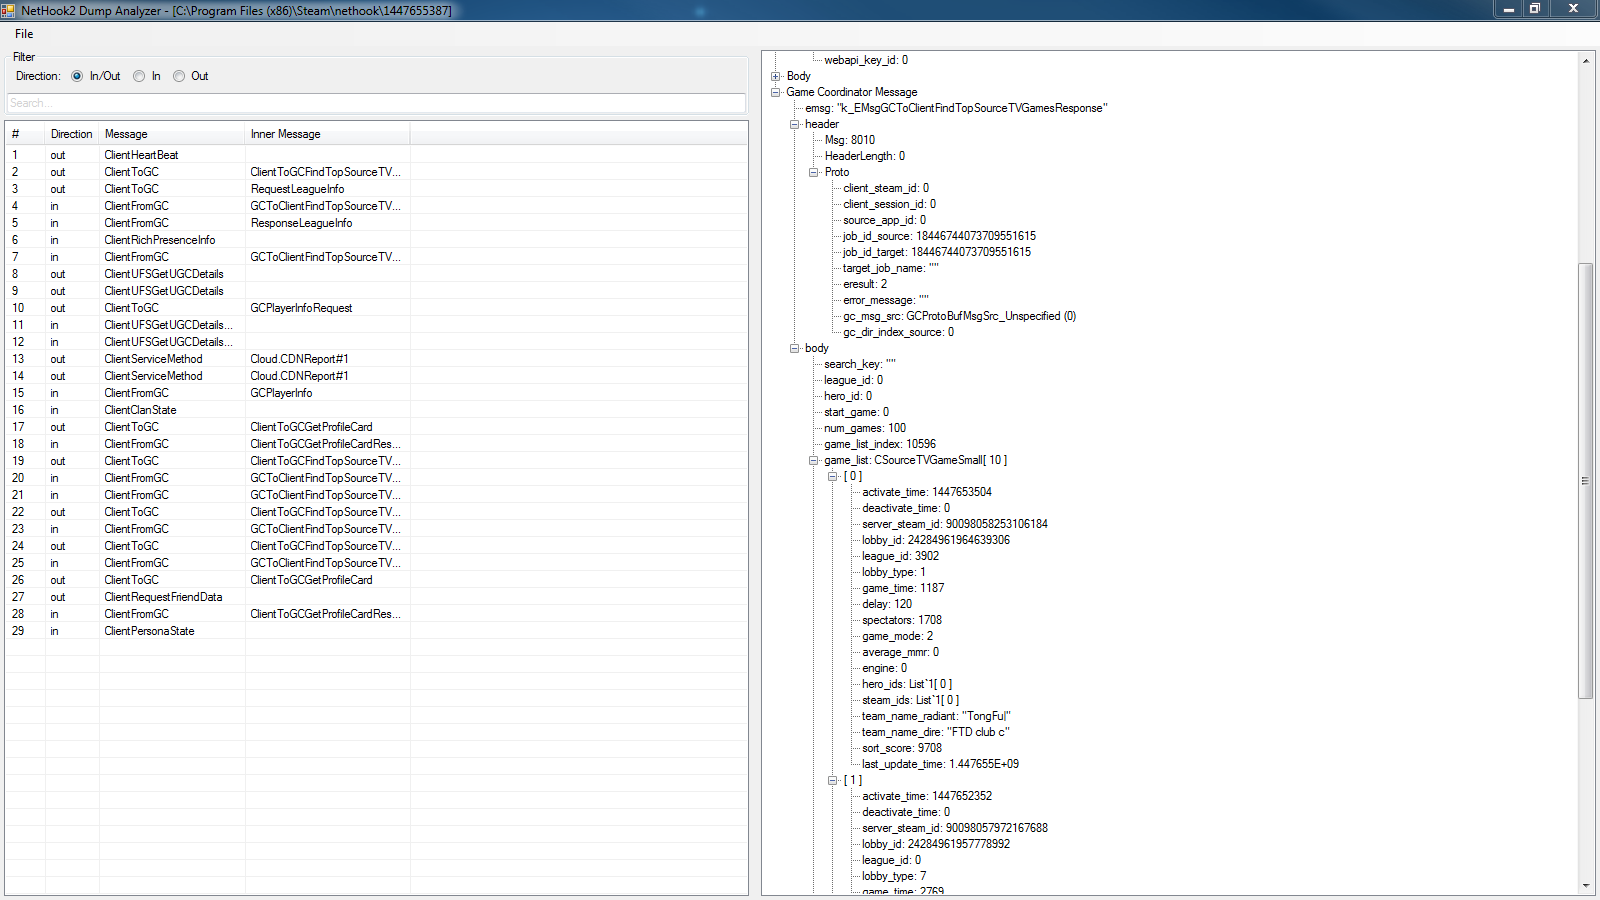Select the job_id_target tree item
This screenshot has height=900, width=1600.
tap(936, 252)
